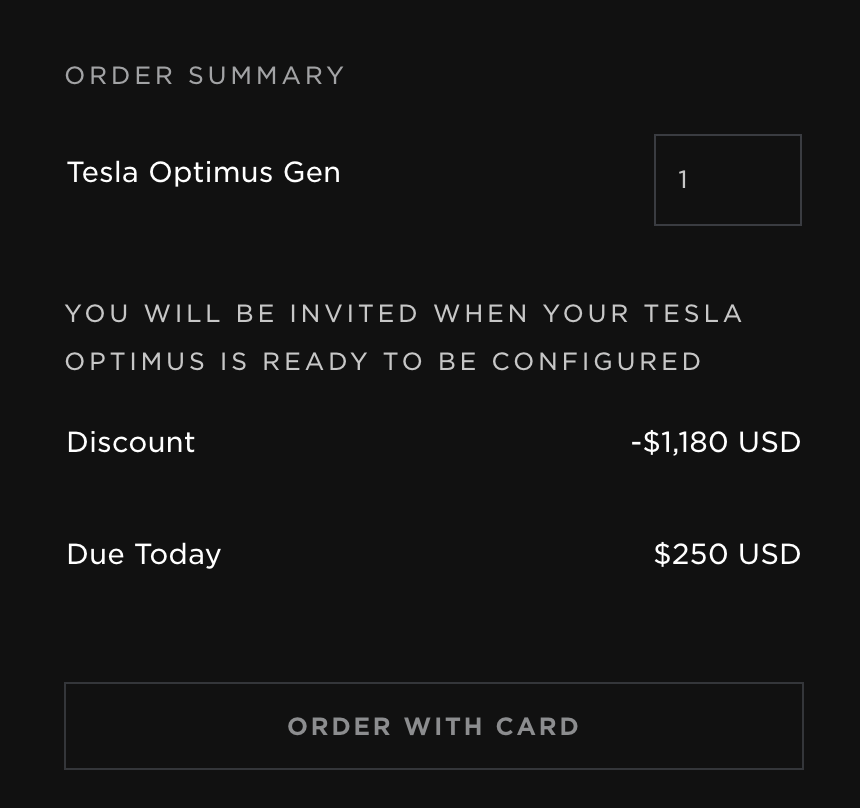Click the $250 USD due today amount
The width and height of the screenshot is (860, 808).
pos(727,554)
